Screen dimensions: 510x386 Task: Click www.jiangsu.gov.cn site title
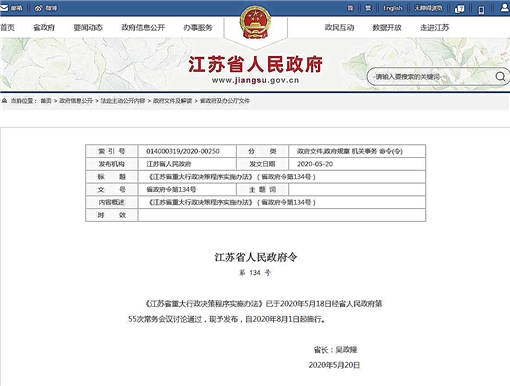[255, 80]
